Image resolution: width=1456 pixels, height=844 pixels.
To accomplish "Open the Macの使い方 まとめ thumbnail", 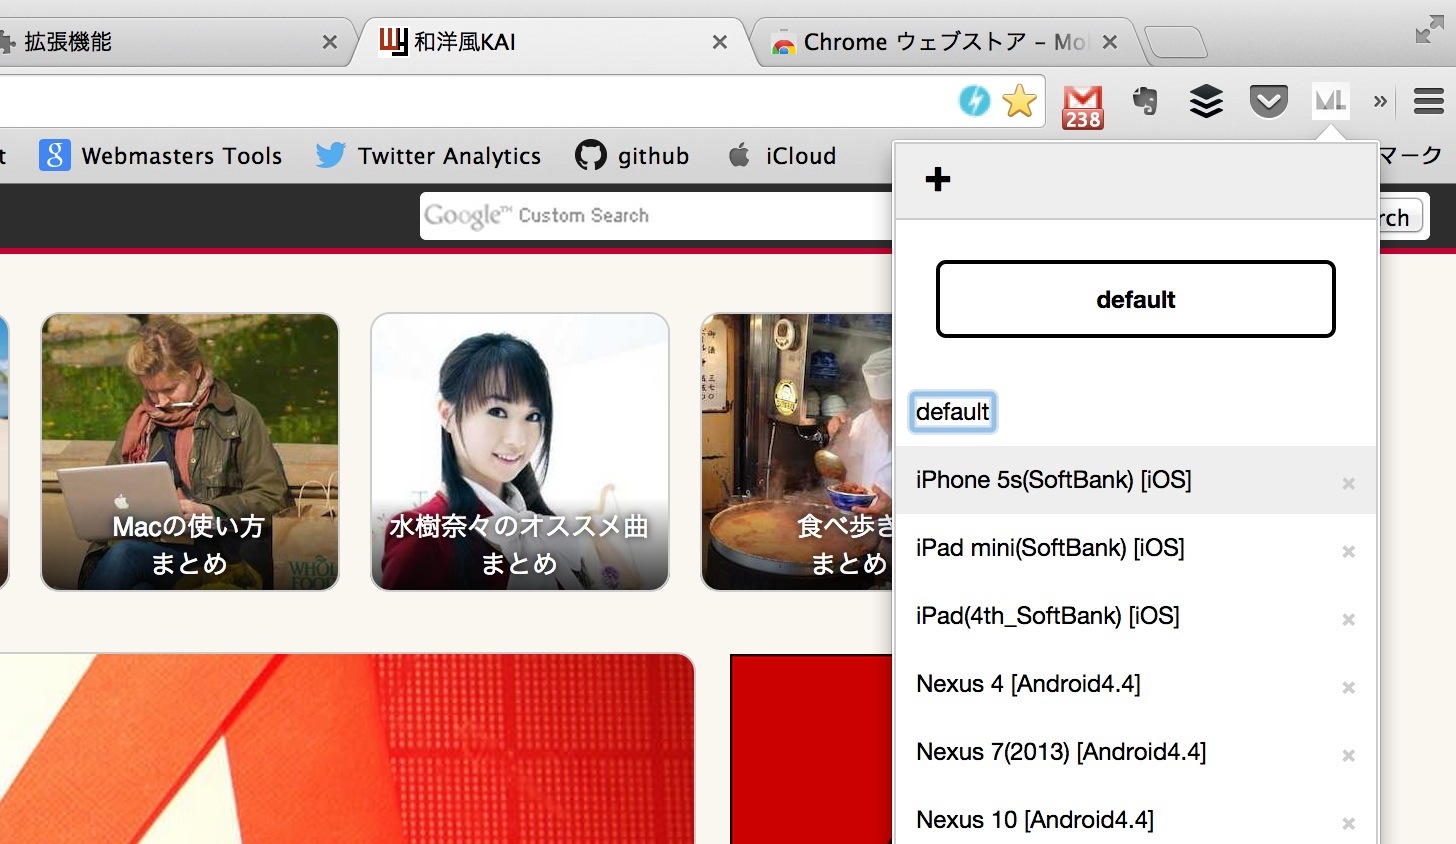I will coord(190,452).
